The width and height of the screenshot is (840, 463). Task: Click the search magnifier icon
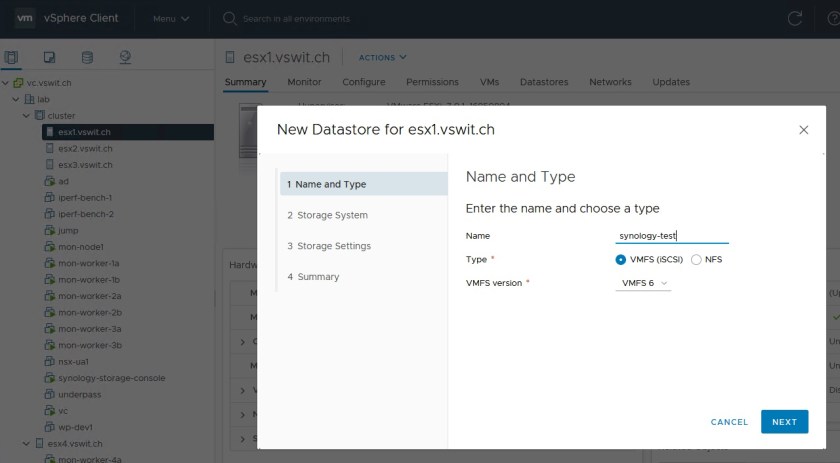pos(229,18)
